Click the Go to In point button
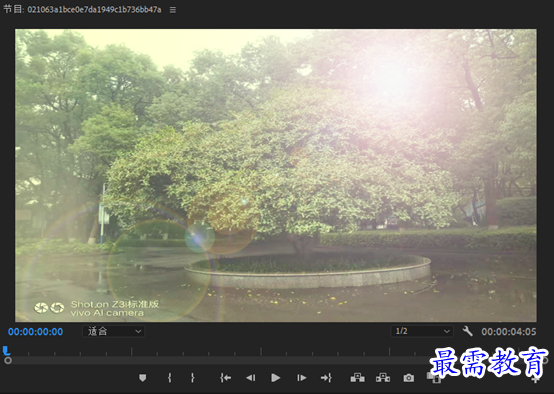The height and width of the screenshot is (394, 554). tap(225, 378)
